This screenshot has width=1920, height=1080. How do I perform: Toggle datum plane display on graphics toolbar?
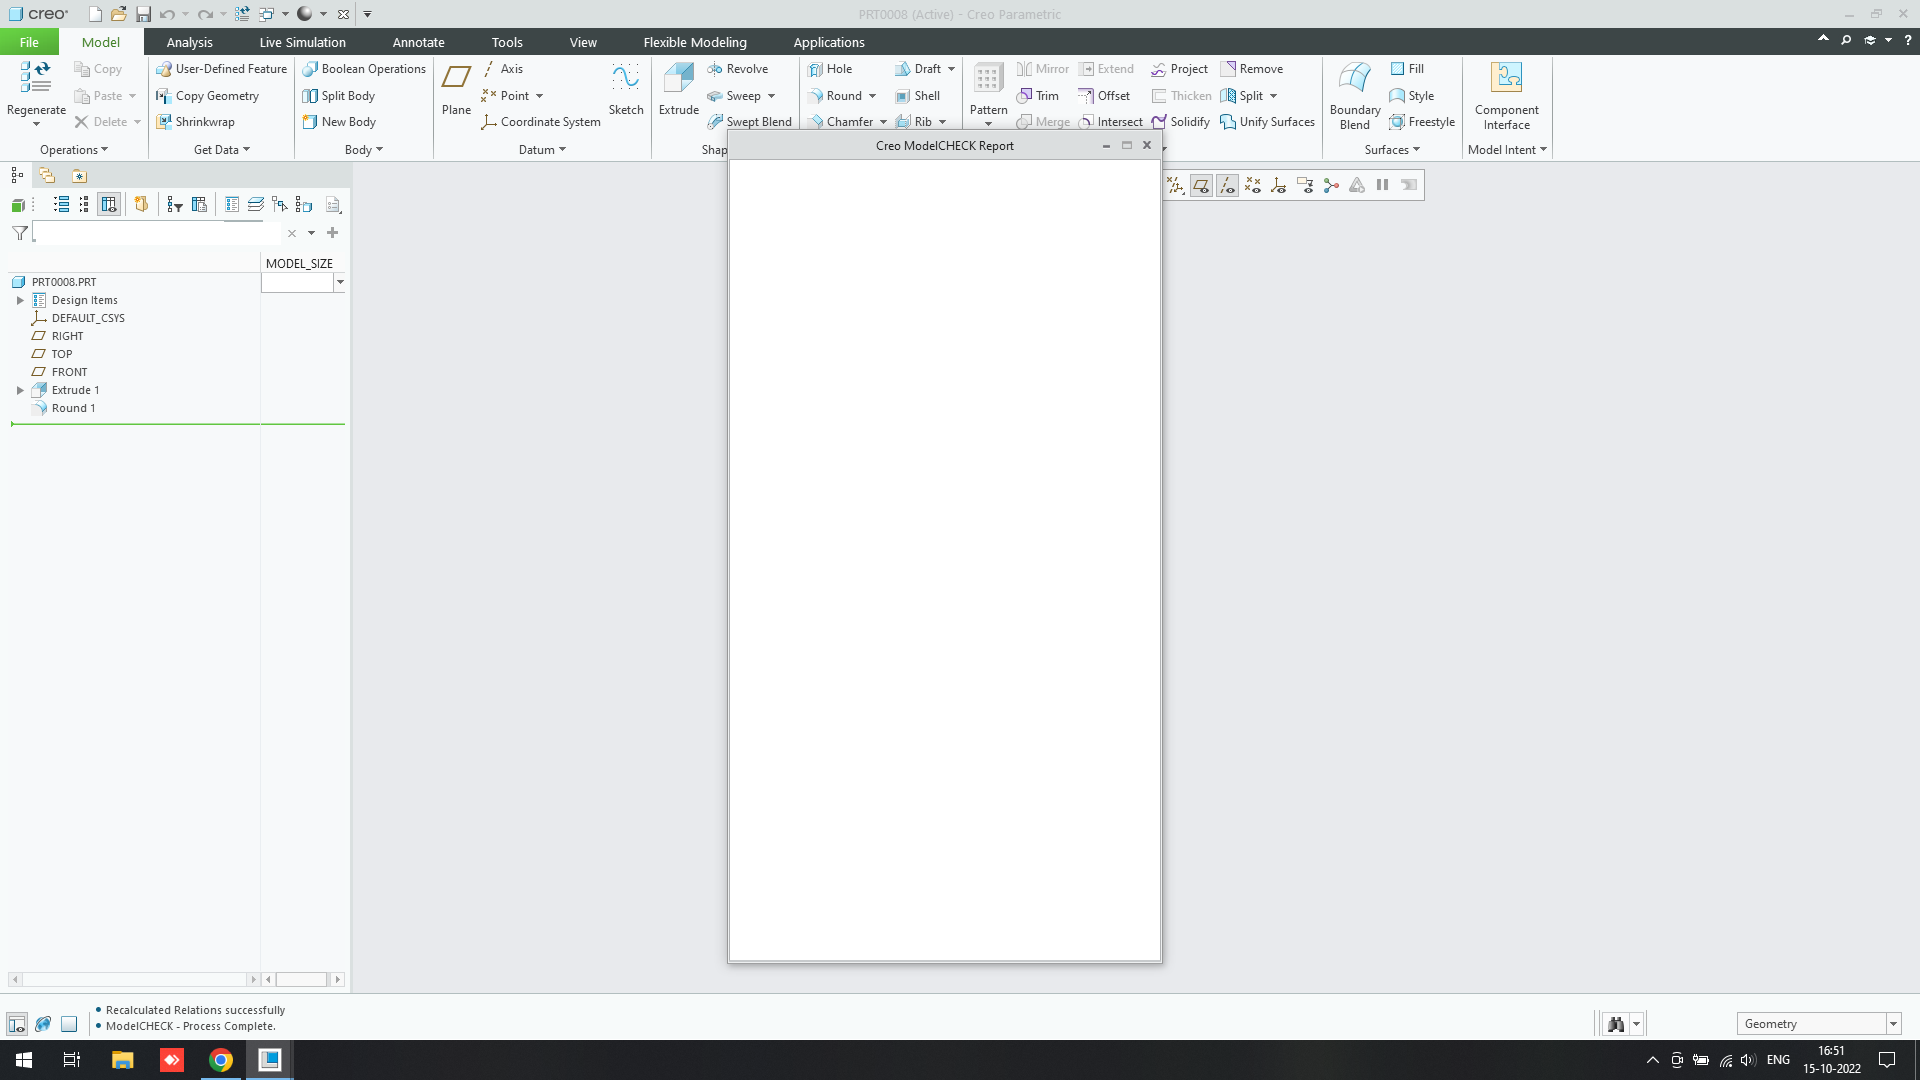pyautogui.click(x=1201, y=185)
